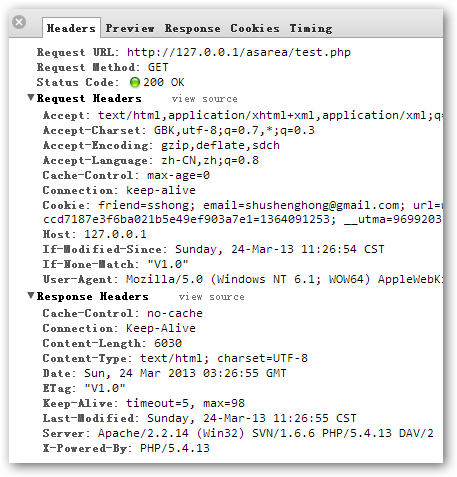Click the Cookie header value
The height and width of the screenshot is (477, 457).
(x=270, y=212)
